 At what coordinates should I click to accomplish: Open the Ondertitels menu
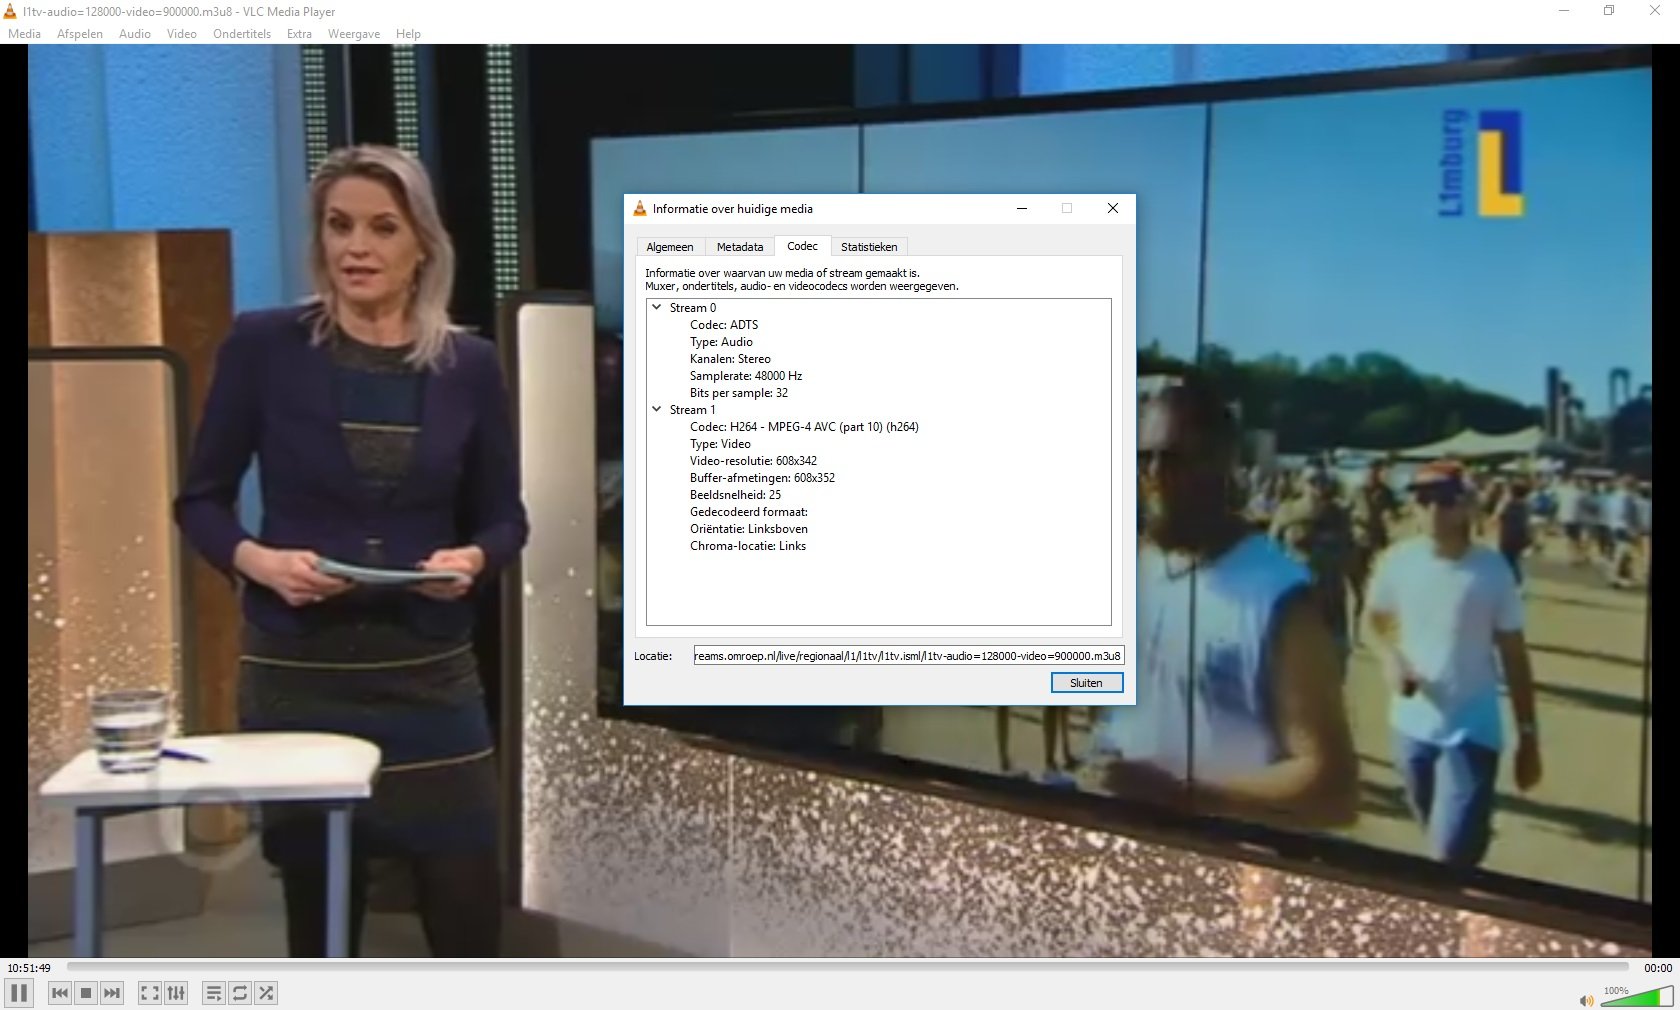pos(241,34)
